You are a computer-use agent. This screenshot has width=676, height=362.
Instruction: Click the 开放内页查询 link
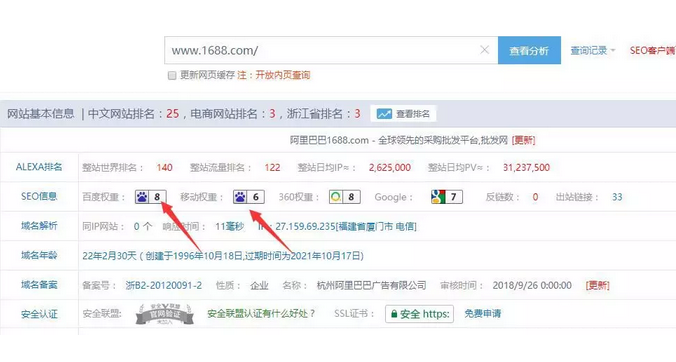[283, 75]
